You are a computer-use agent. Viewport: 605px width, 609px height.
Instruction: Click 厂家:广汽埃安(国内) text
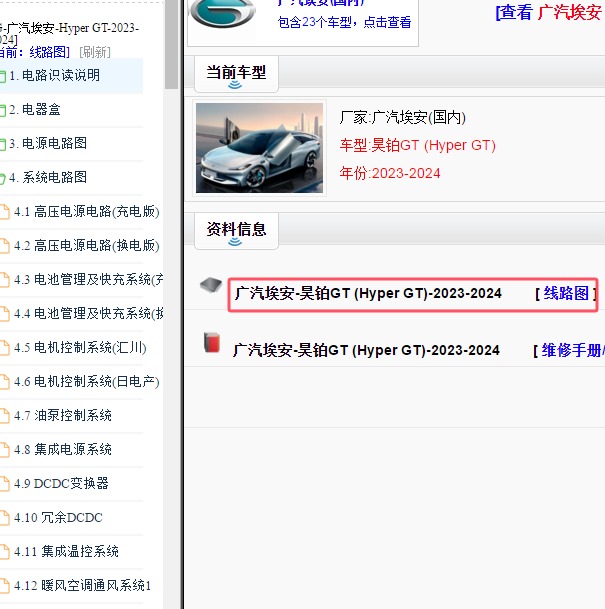click(403, 117)
